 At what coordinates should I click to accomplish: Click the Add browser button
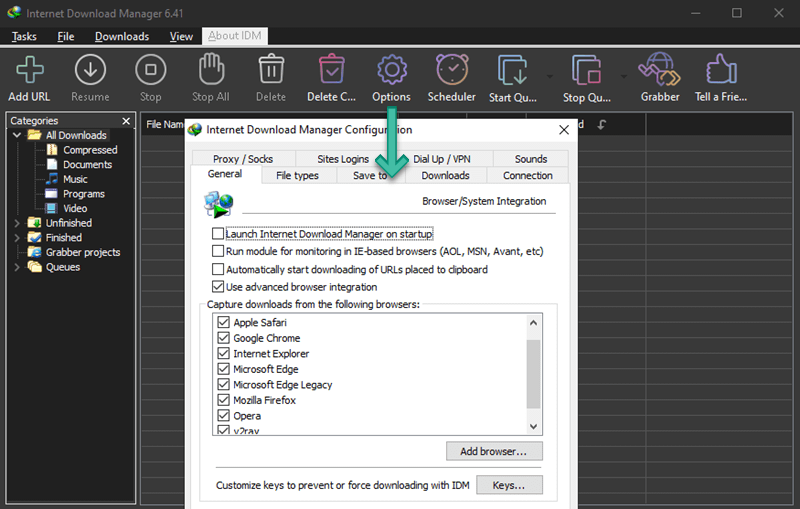pyautogui.click(x=494, y=451)
